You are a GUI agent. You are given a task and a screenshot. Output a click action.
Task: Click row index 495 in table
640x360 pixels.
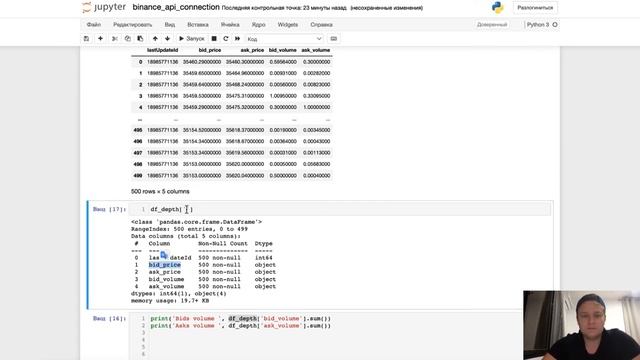(138, 130)
